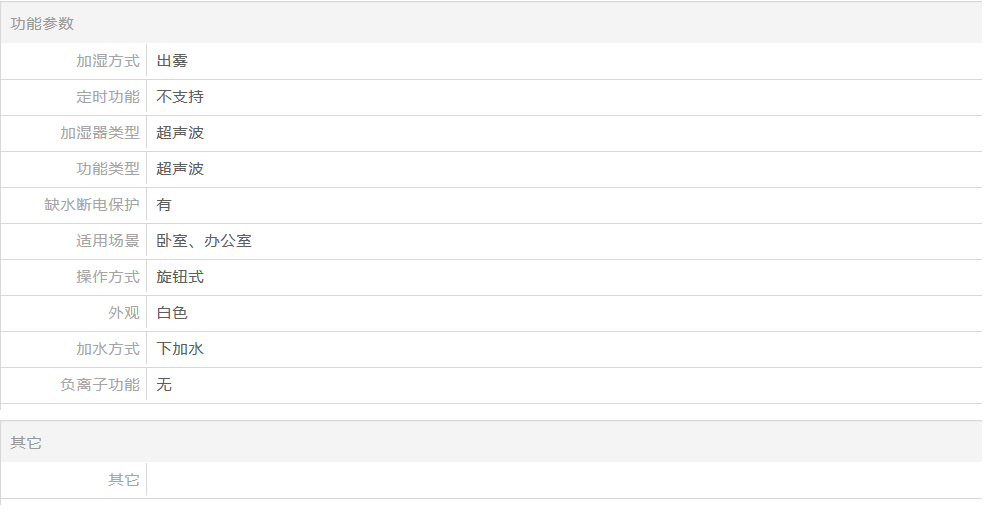Click 超声波 in the 功能类型 row
The image size is (987, 509).
click(180, 169)
